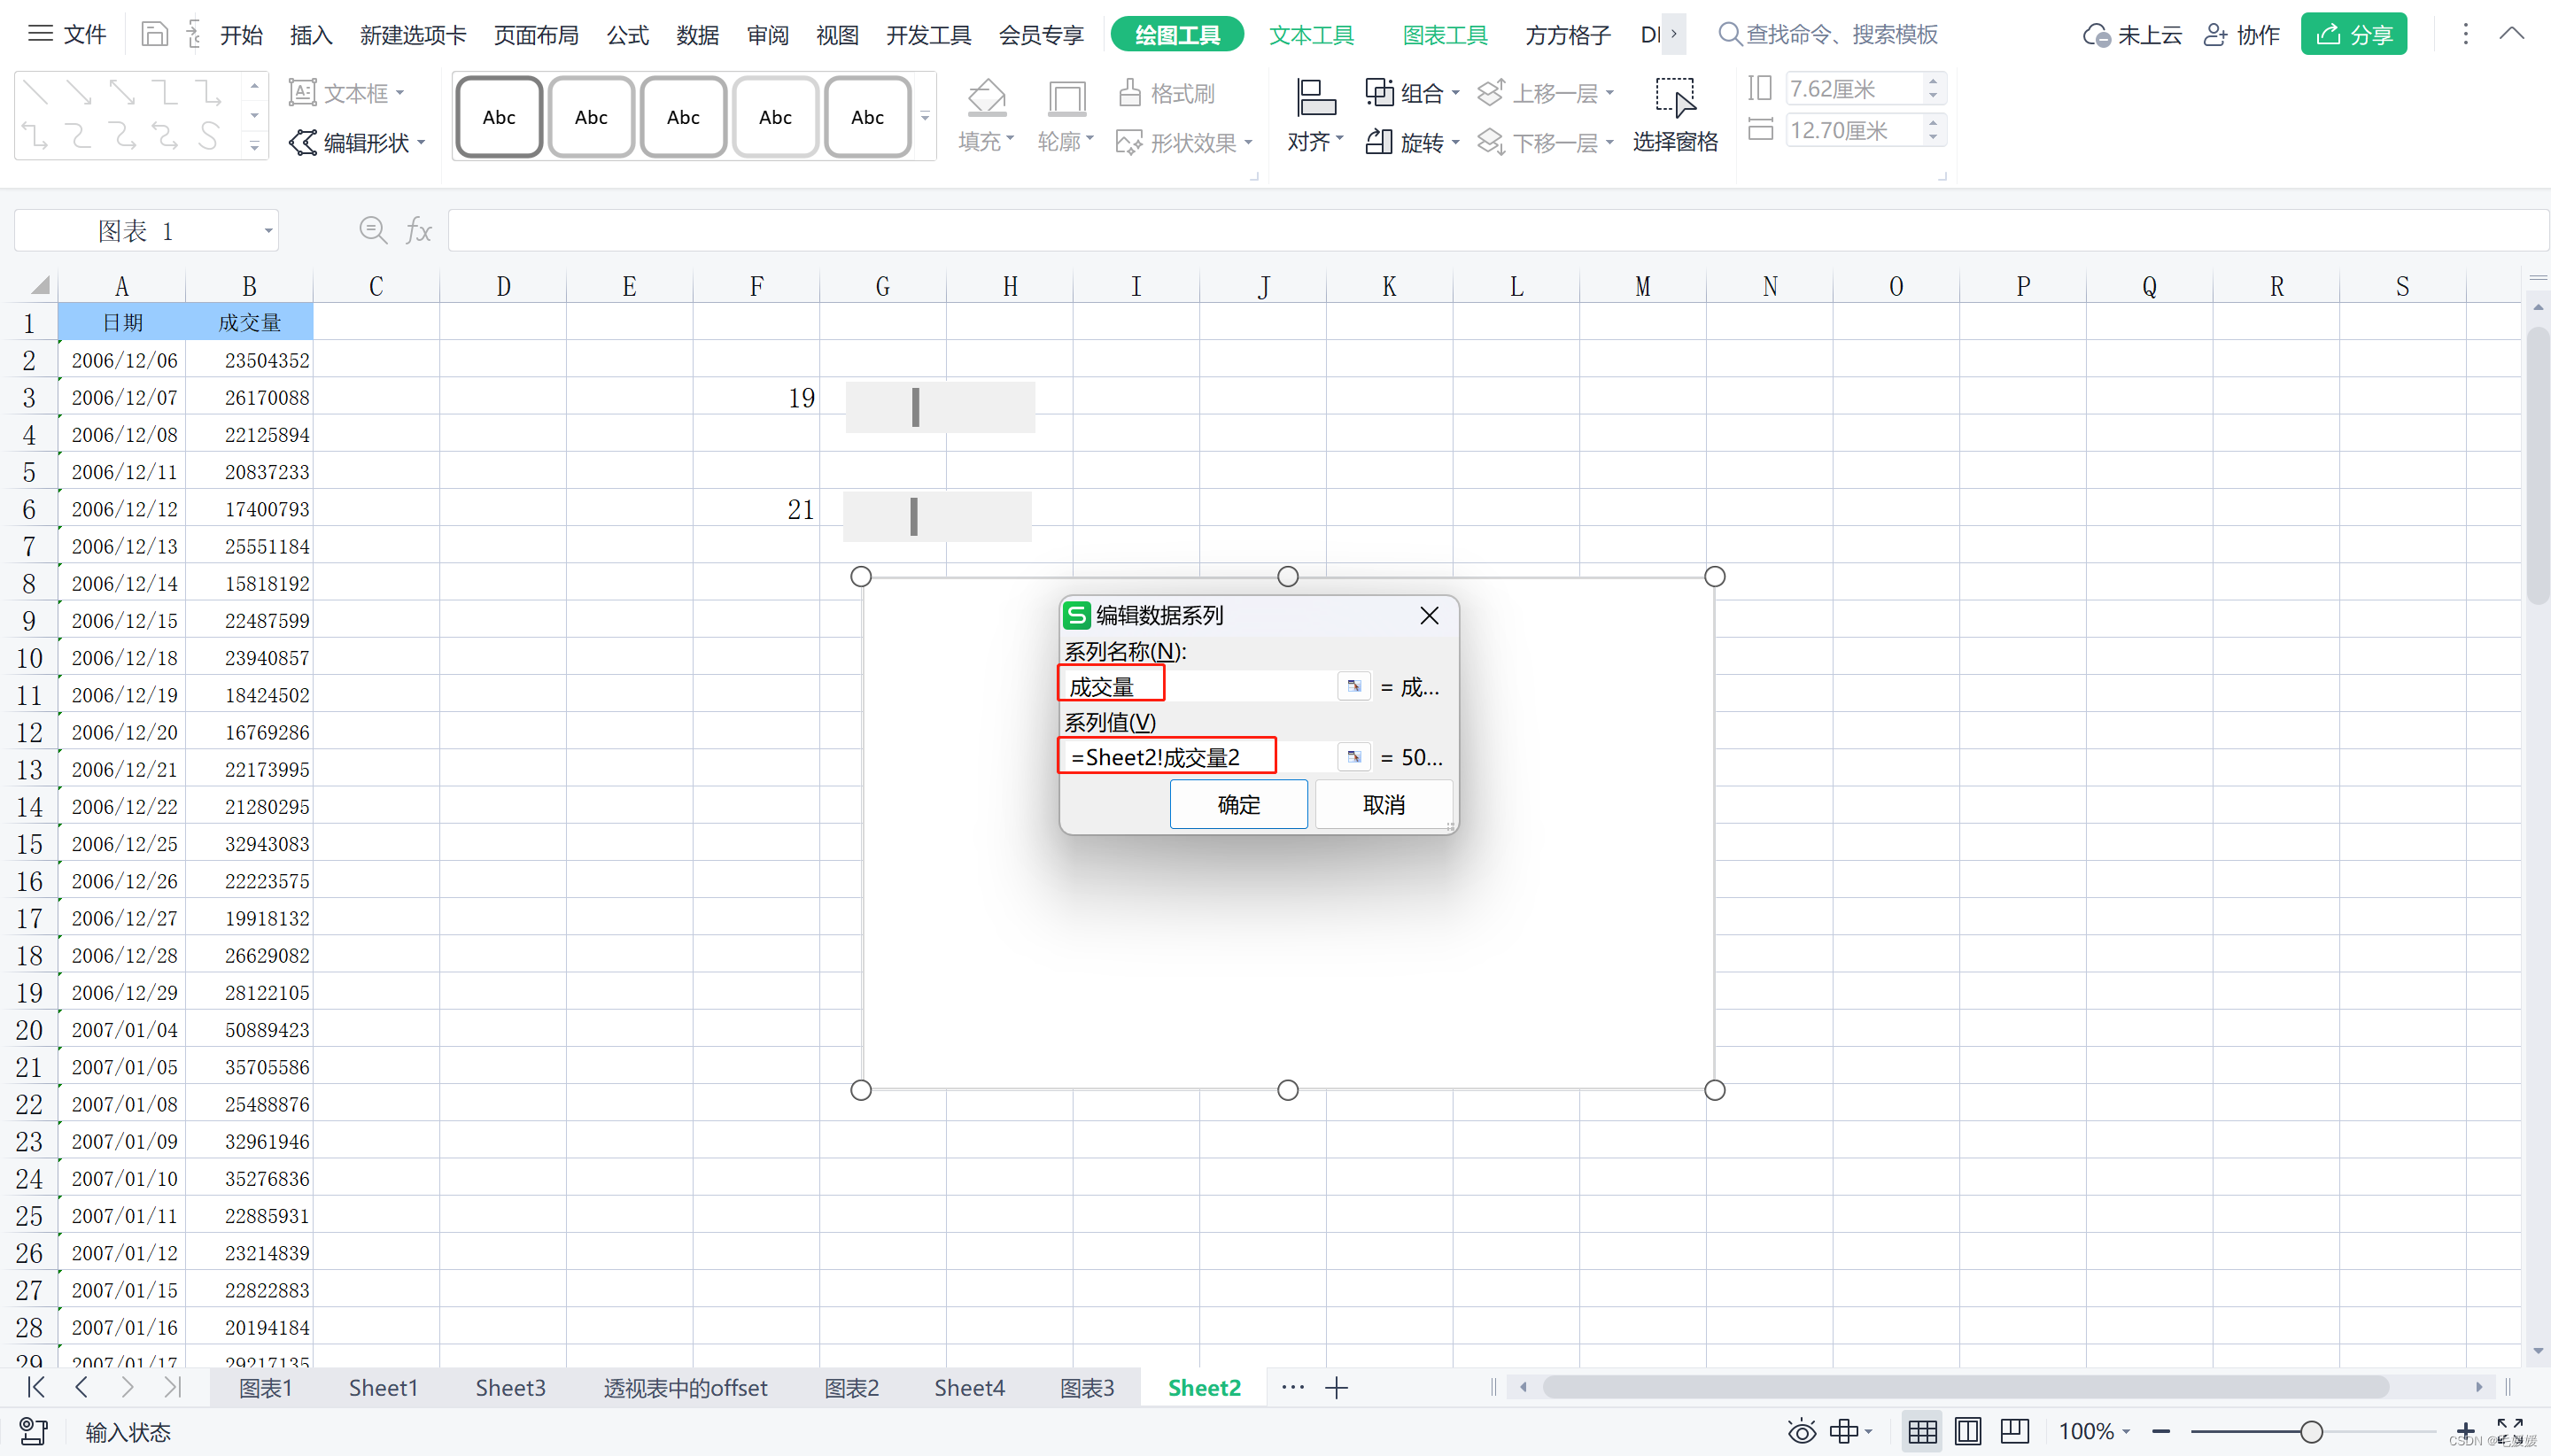Open the 轮廓 outline tool
This screenshot has height=1456, width=2551.
(1065, 116)
